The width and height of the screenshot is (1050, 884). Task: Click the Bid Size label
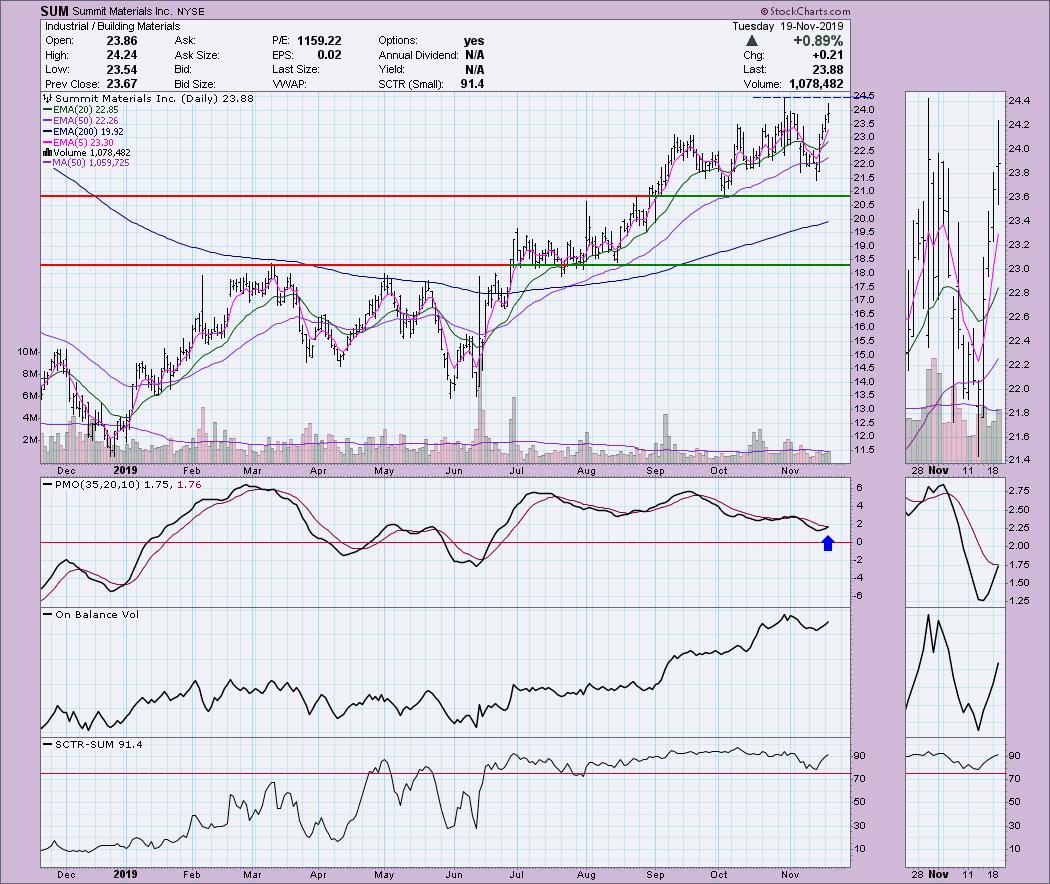pyautogui.click(x=195, y=84)
